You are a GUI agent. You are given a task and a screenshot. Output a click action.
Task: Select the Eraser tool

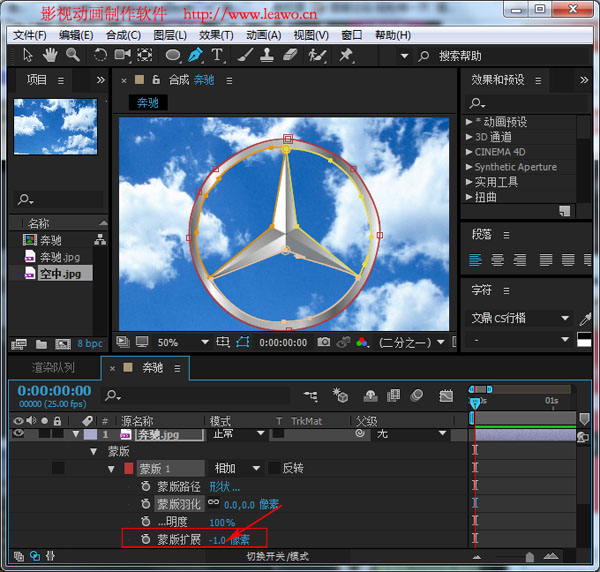pyautogui.click(x=290, y=55)
